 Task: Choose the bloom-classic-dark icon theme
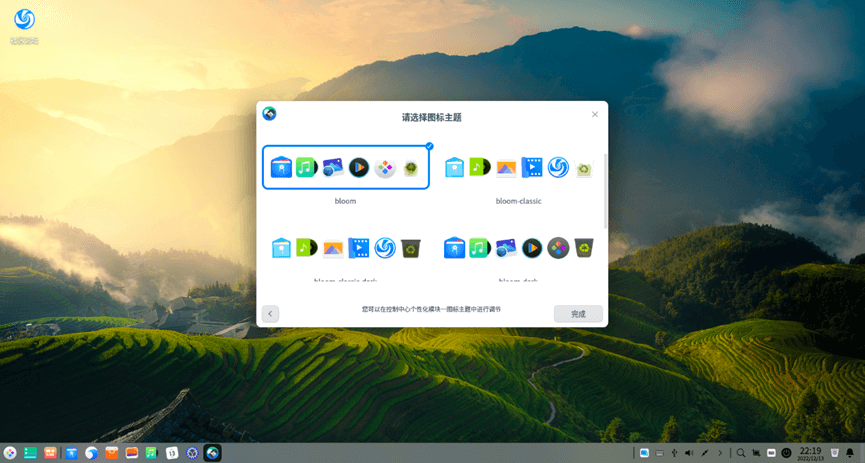(x=345, y=248)
